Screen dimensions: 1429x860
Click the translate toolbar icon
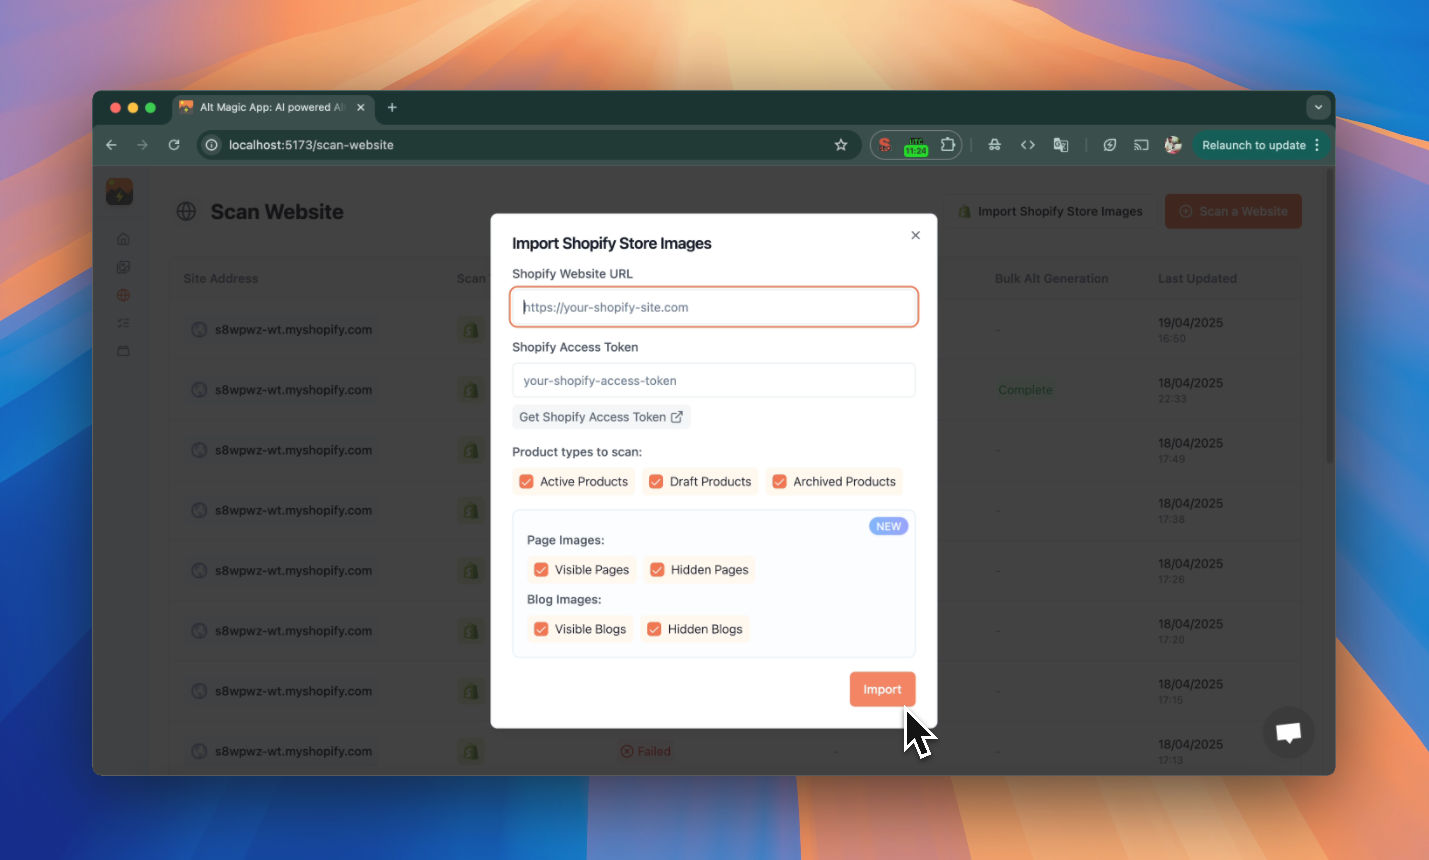click(1061, 145)
